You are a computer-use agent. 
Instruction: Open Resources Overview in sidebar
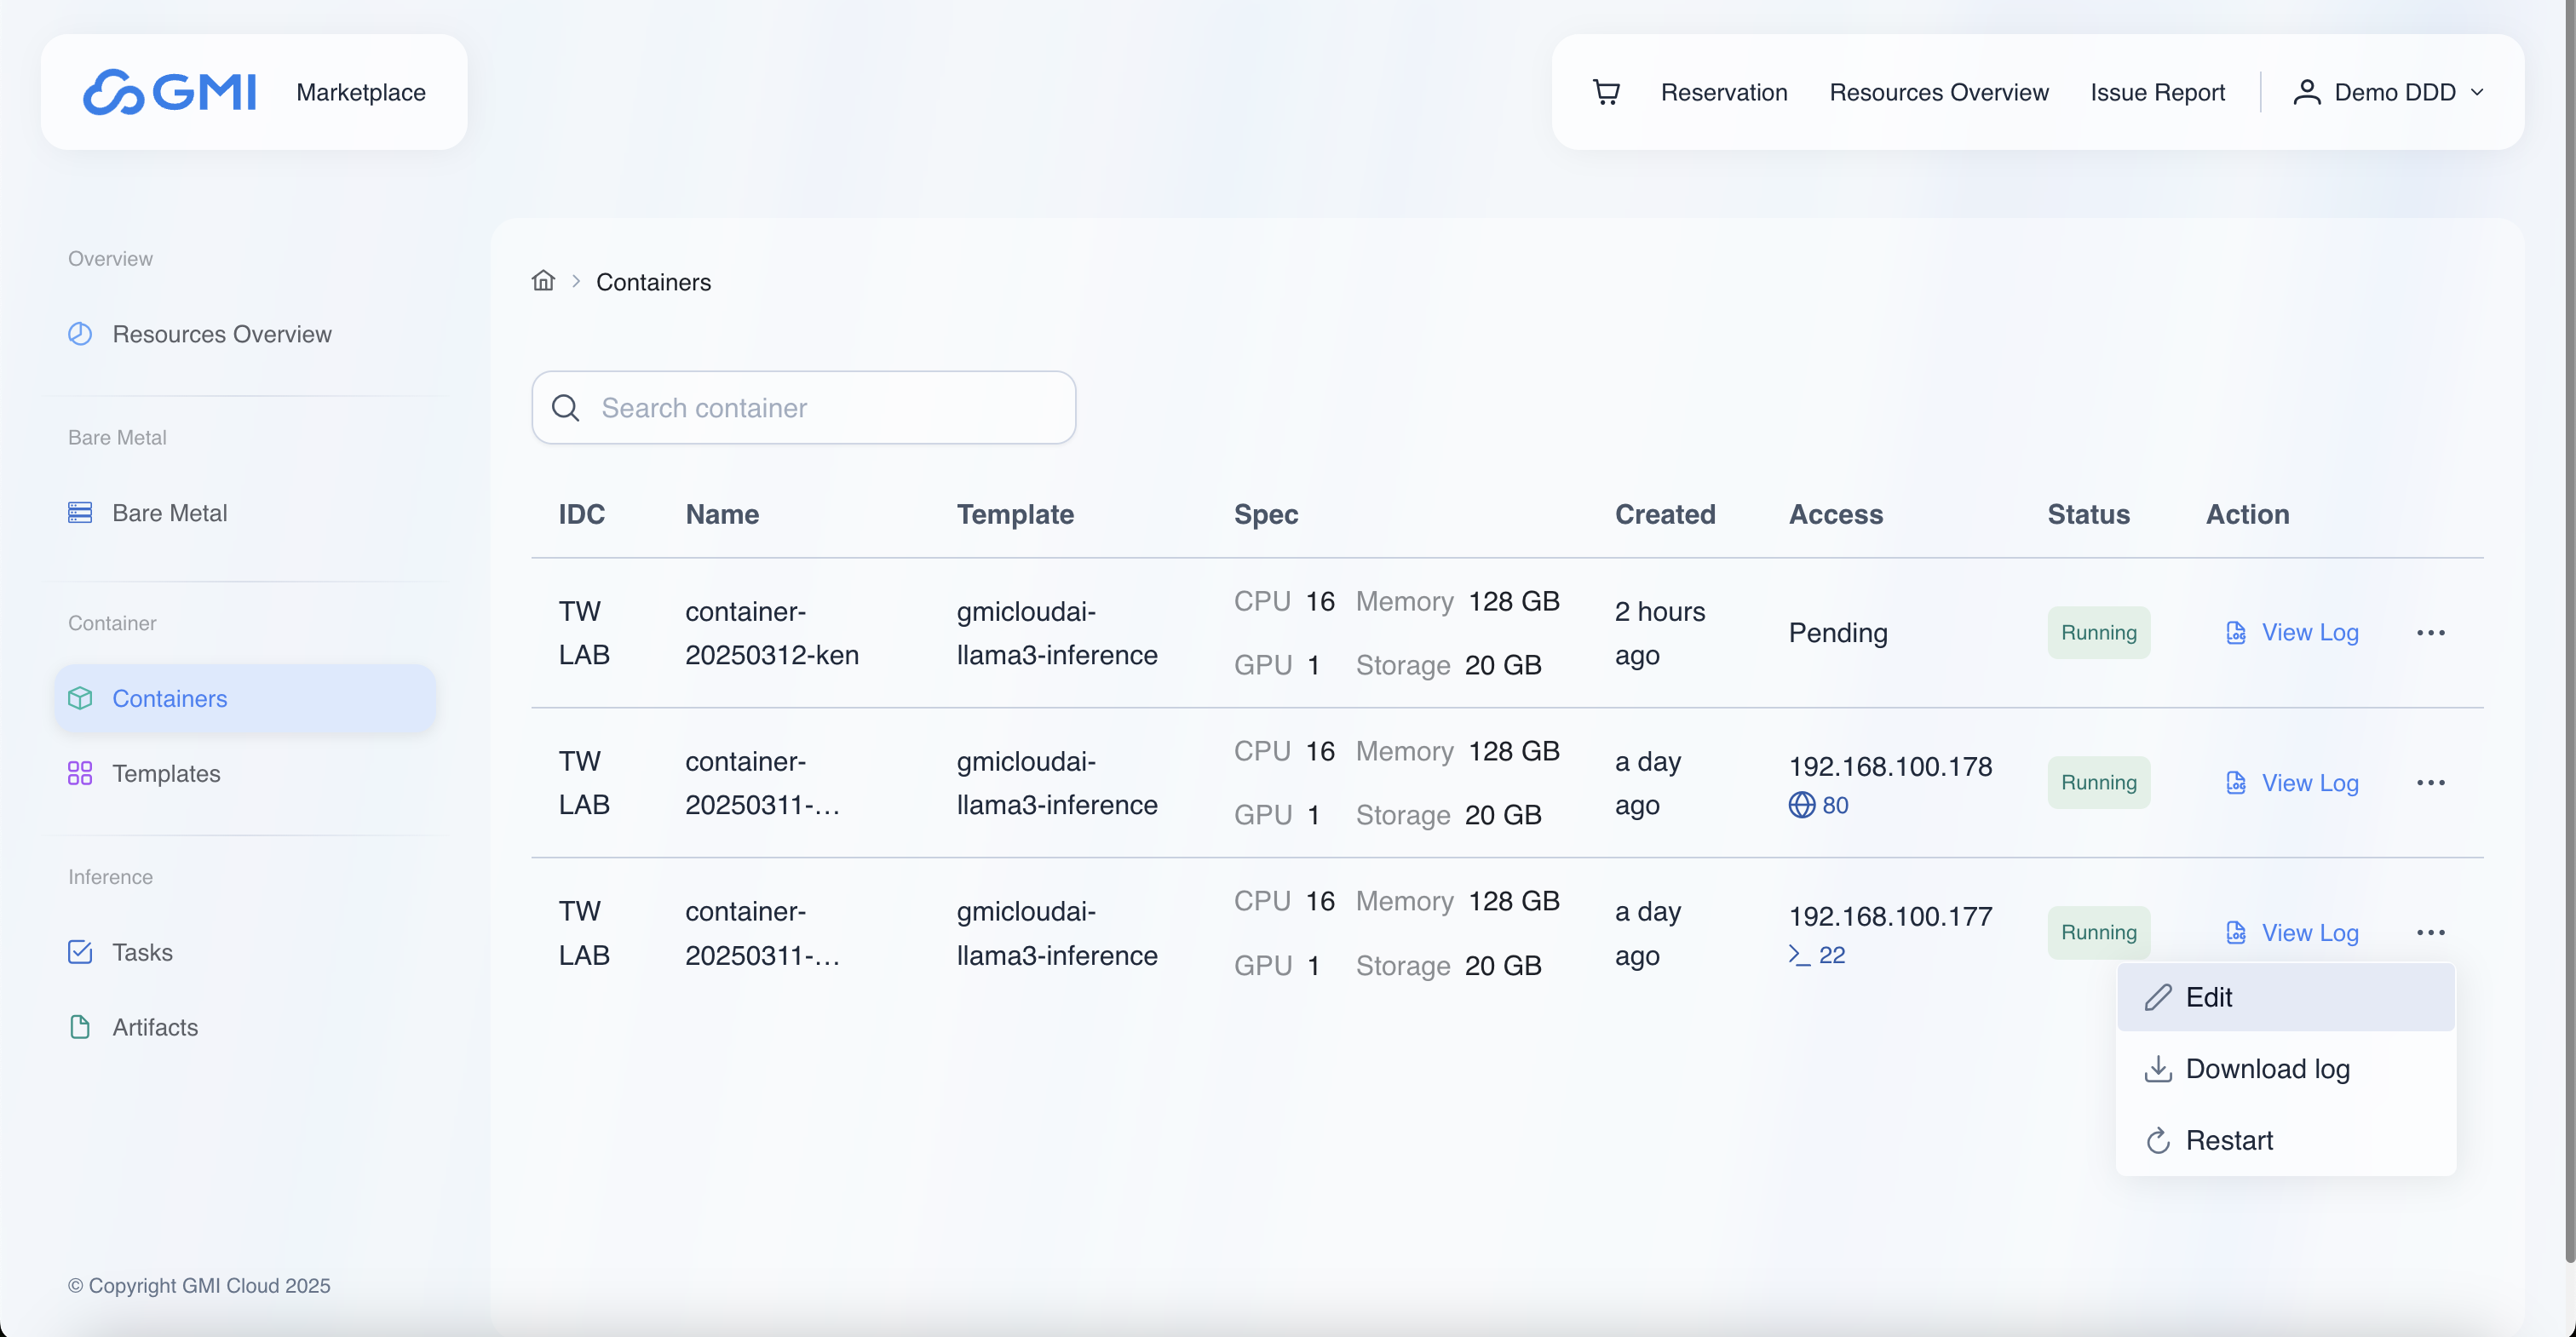pos(221,333)
